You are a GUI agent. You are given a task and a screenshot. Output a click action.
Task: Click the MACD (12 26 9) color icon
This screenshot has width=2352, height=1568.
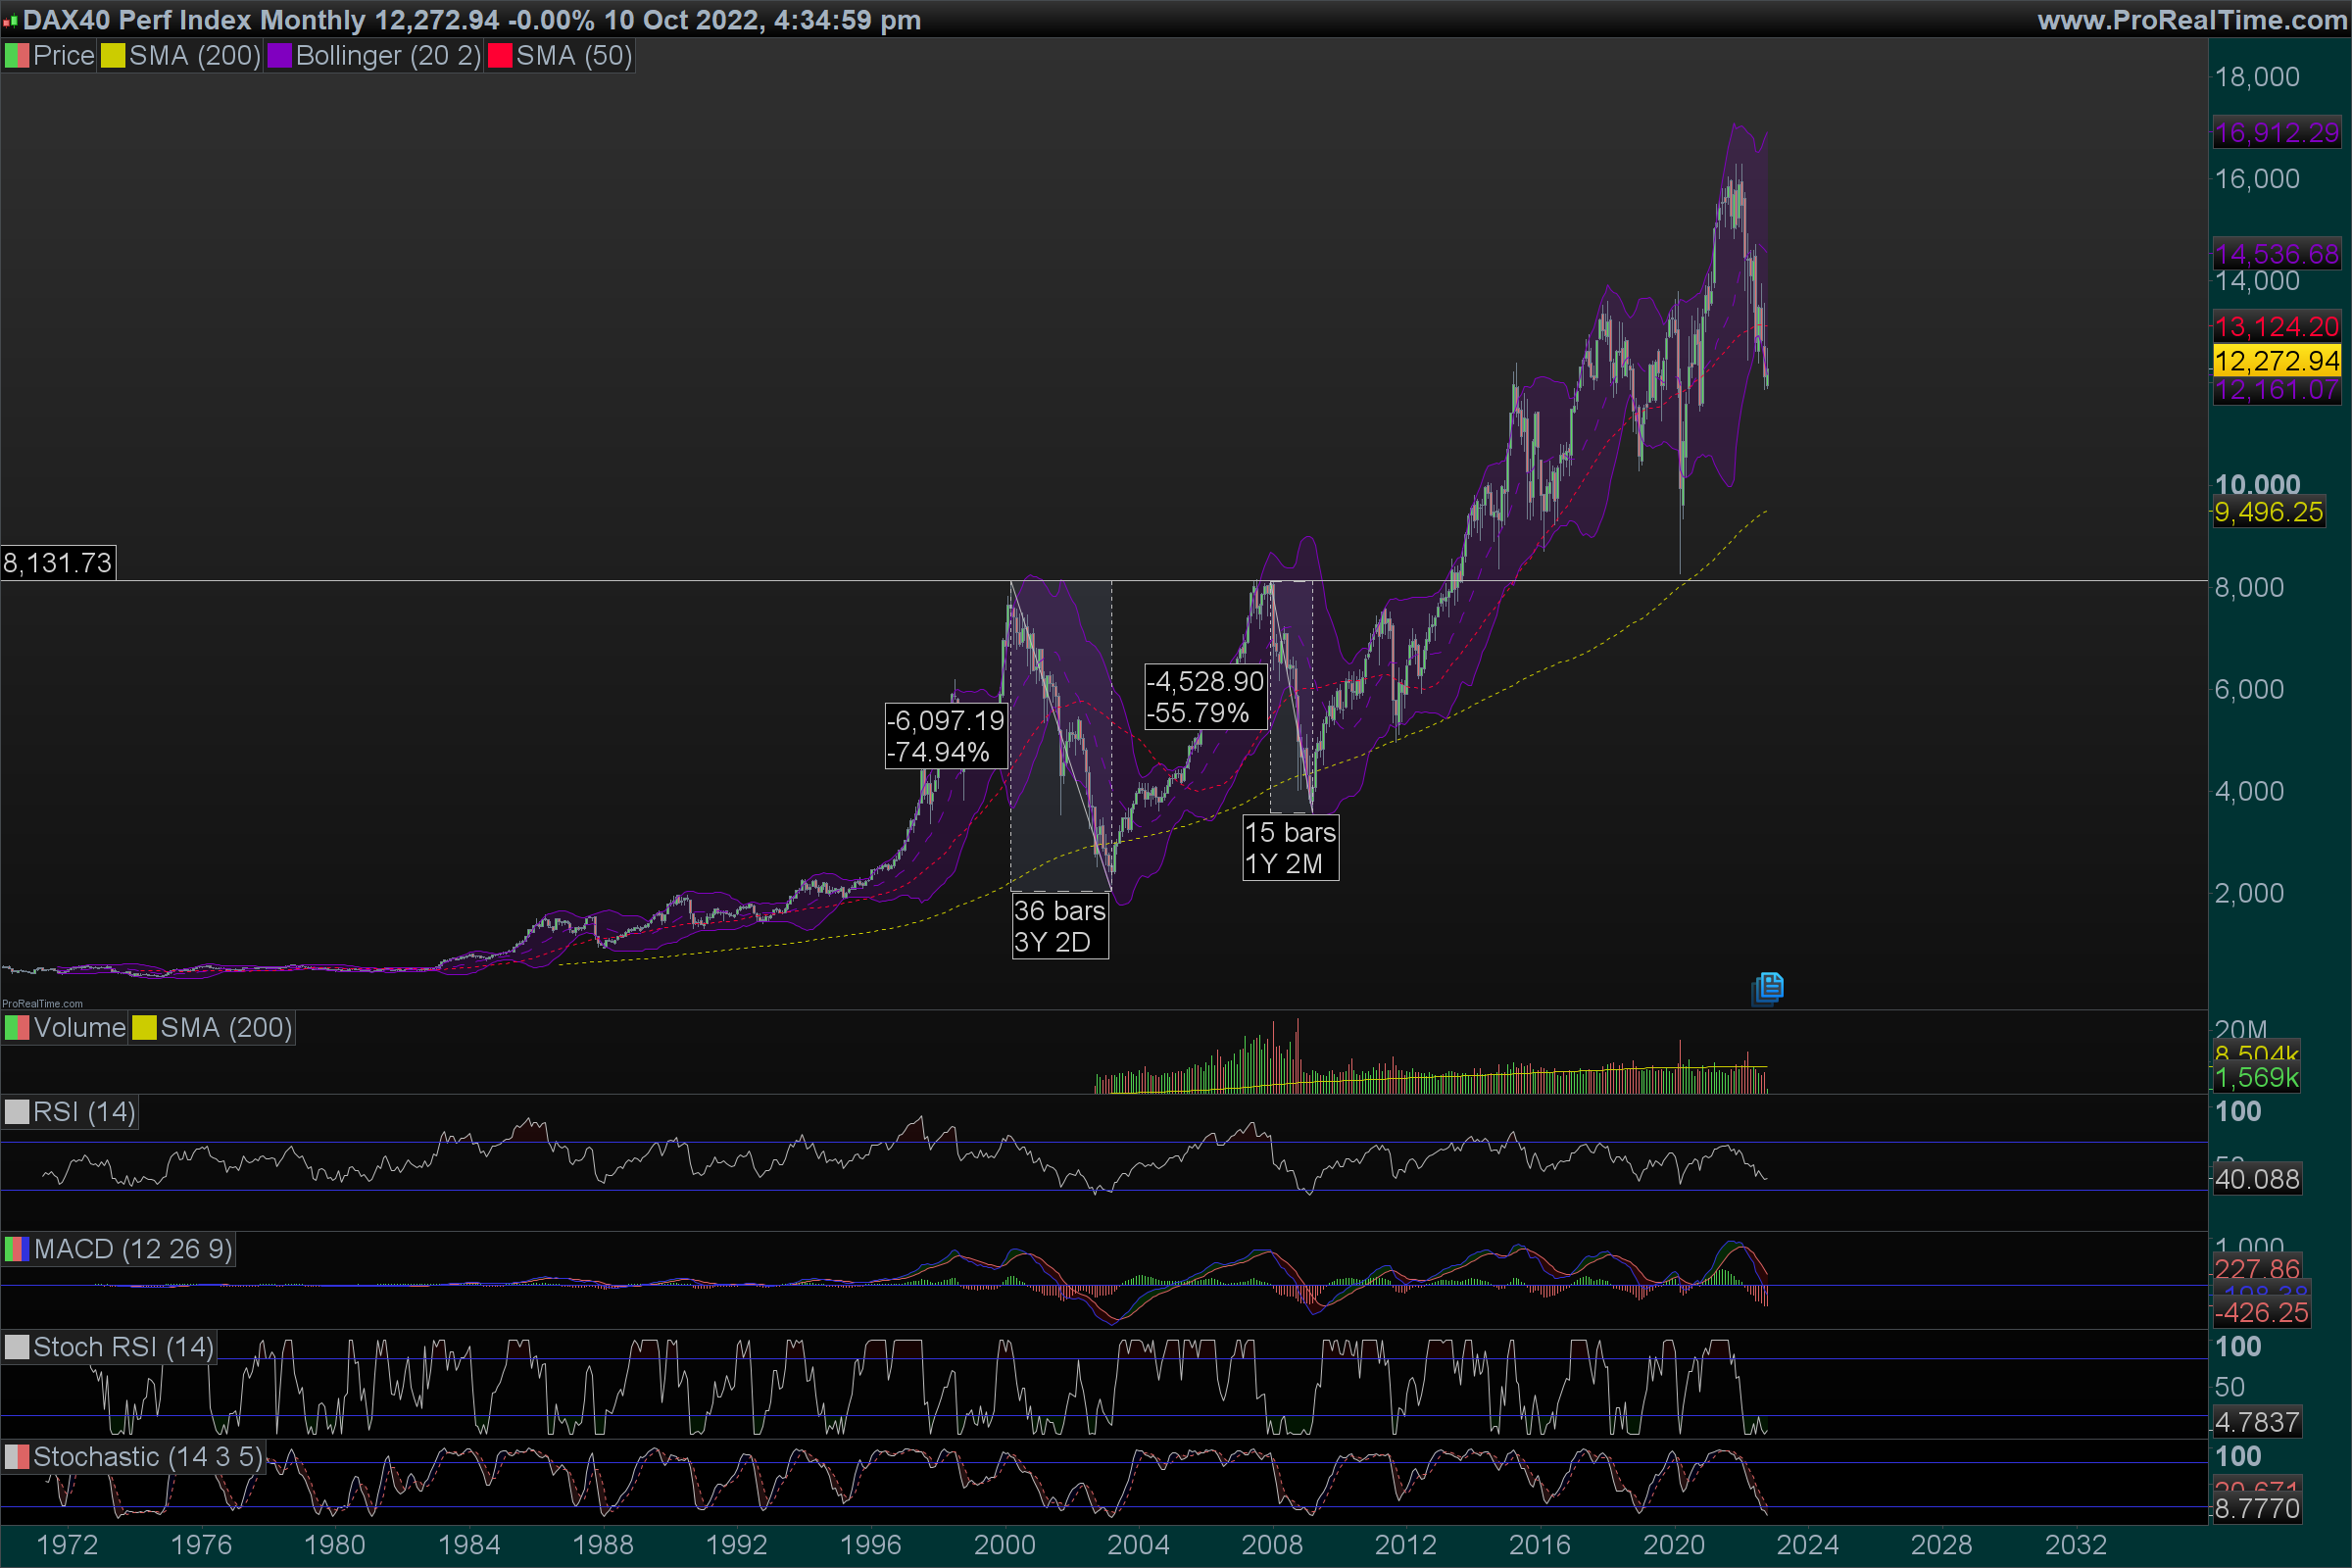[17, 1249]
